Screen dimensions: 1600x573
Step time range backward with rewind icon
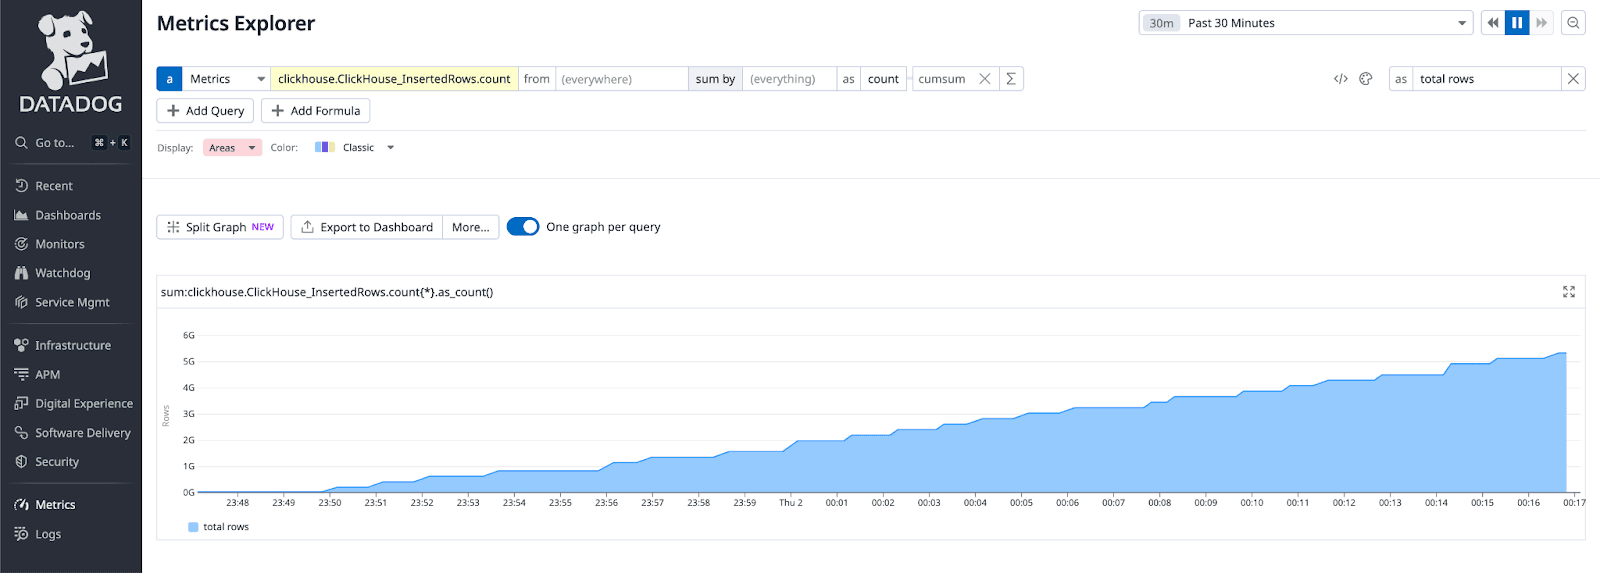pos(1493,23)
